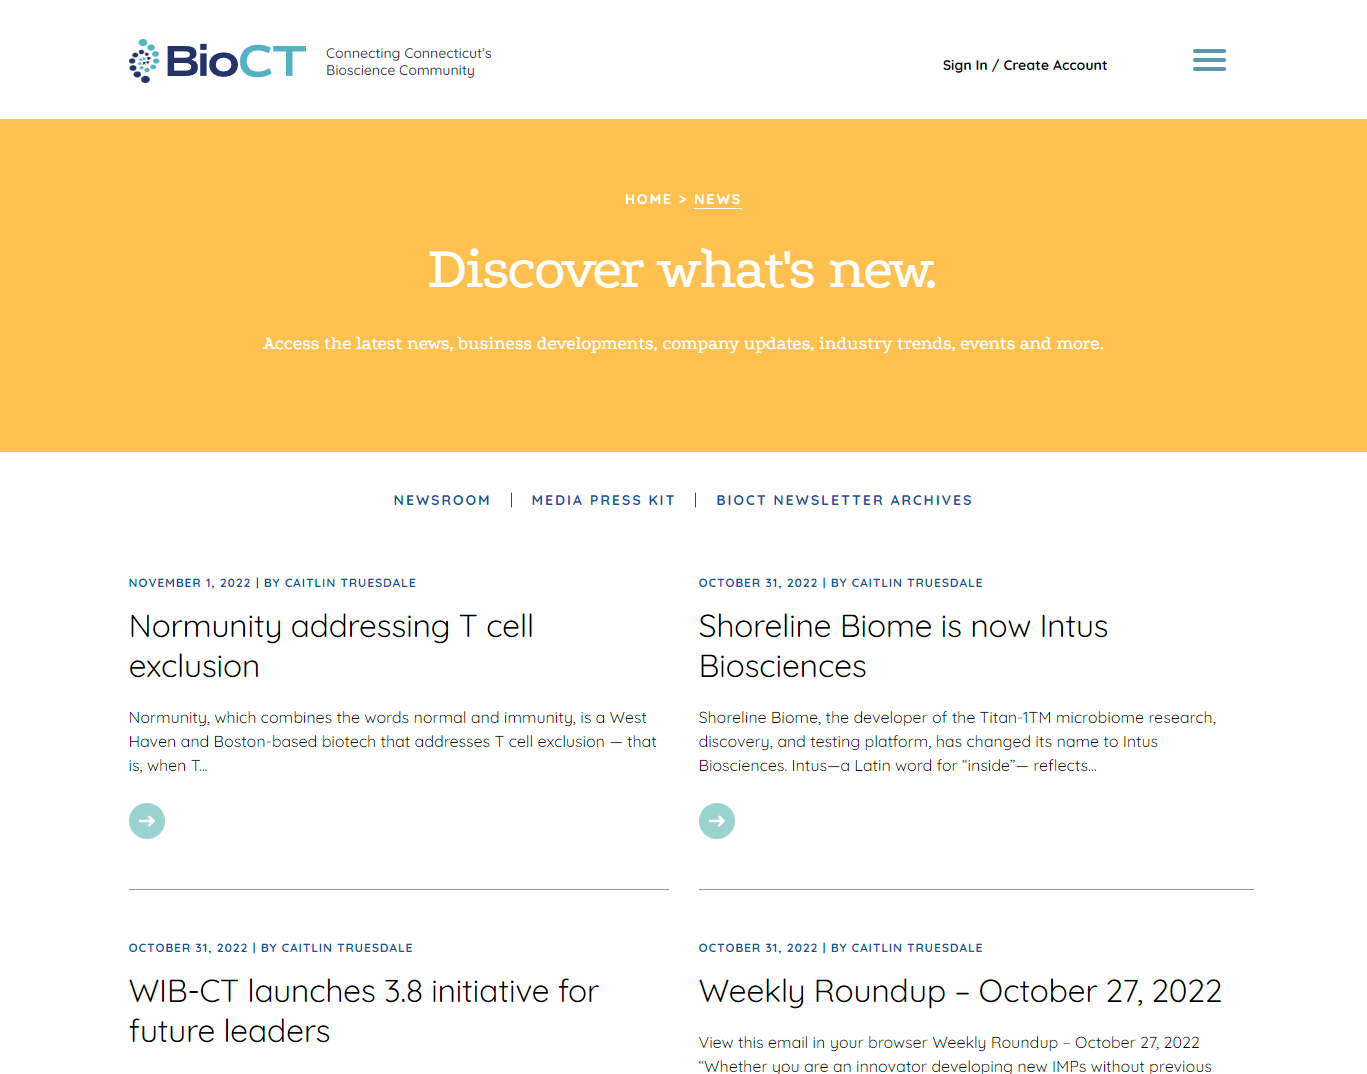Open the Newsroom tab
The image size is (1367, 1074).
tap(442, 500)
